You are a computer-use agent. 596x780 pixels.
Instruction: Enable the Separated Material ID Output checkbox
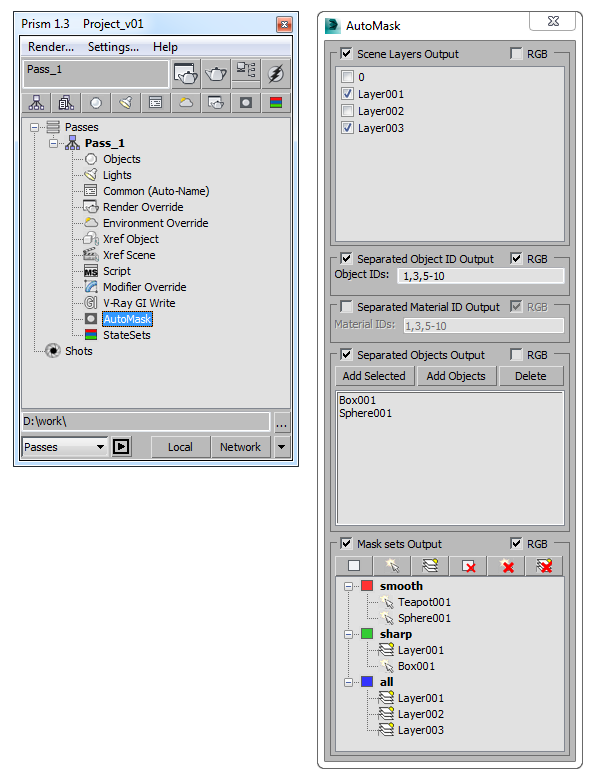(346, 306)
